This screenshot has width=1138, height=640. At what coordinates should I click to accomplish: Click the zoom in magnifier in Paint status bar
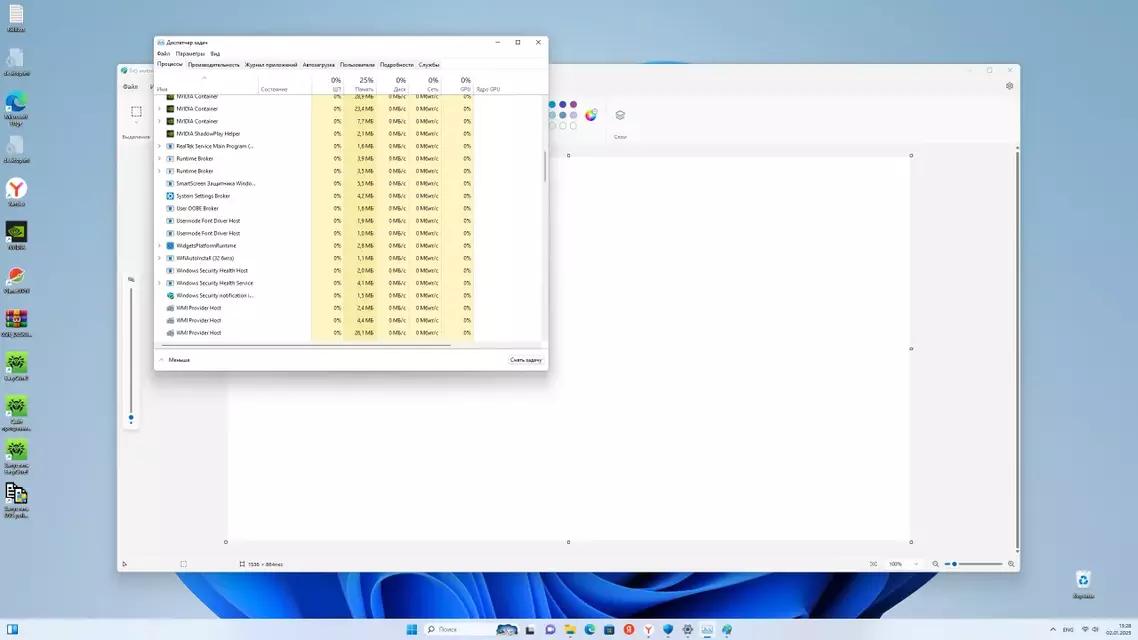pyautogui.click(x=1011, y=564)
